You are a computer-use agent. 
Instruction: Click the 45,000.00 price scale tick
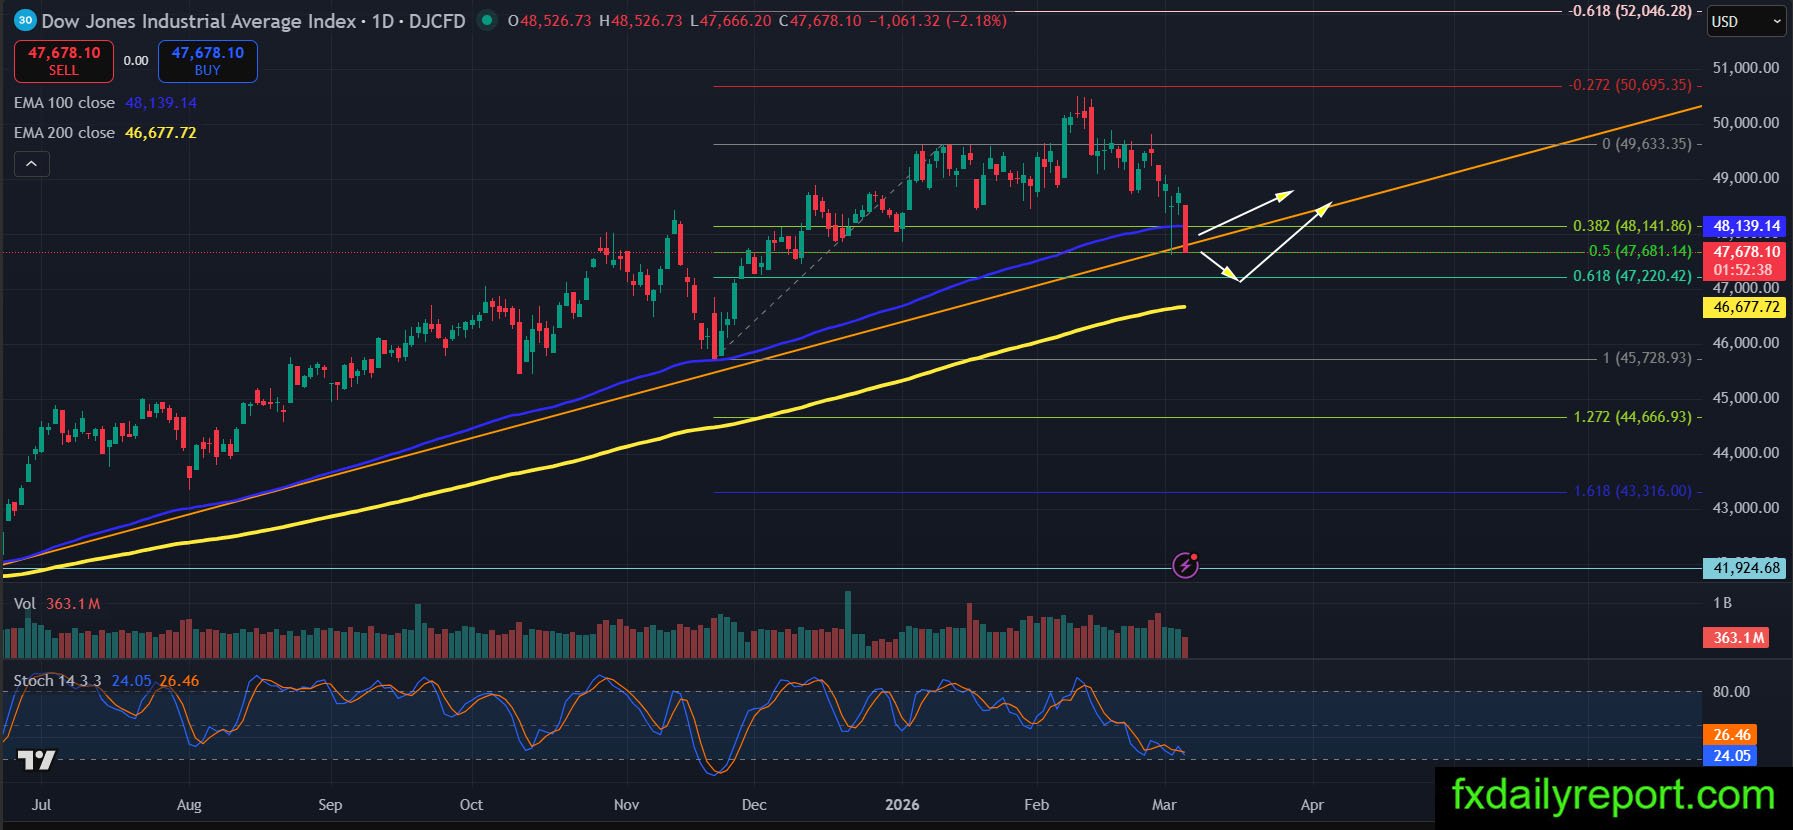coord(1746,398)
